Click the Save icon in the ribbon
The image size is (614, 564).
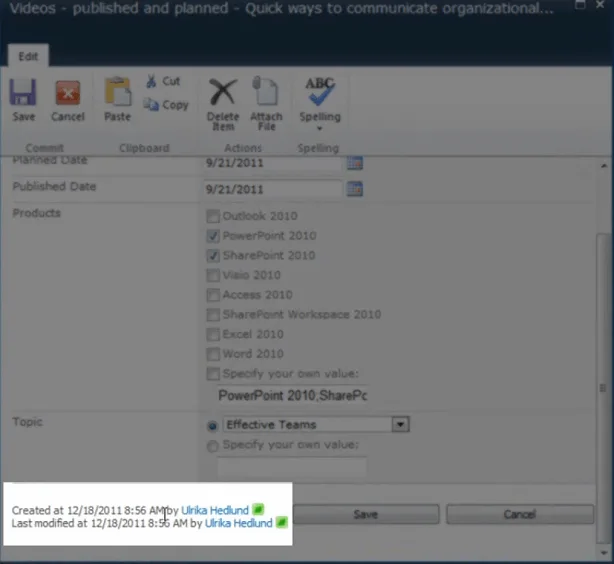(23, 94)
